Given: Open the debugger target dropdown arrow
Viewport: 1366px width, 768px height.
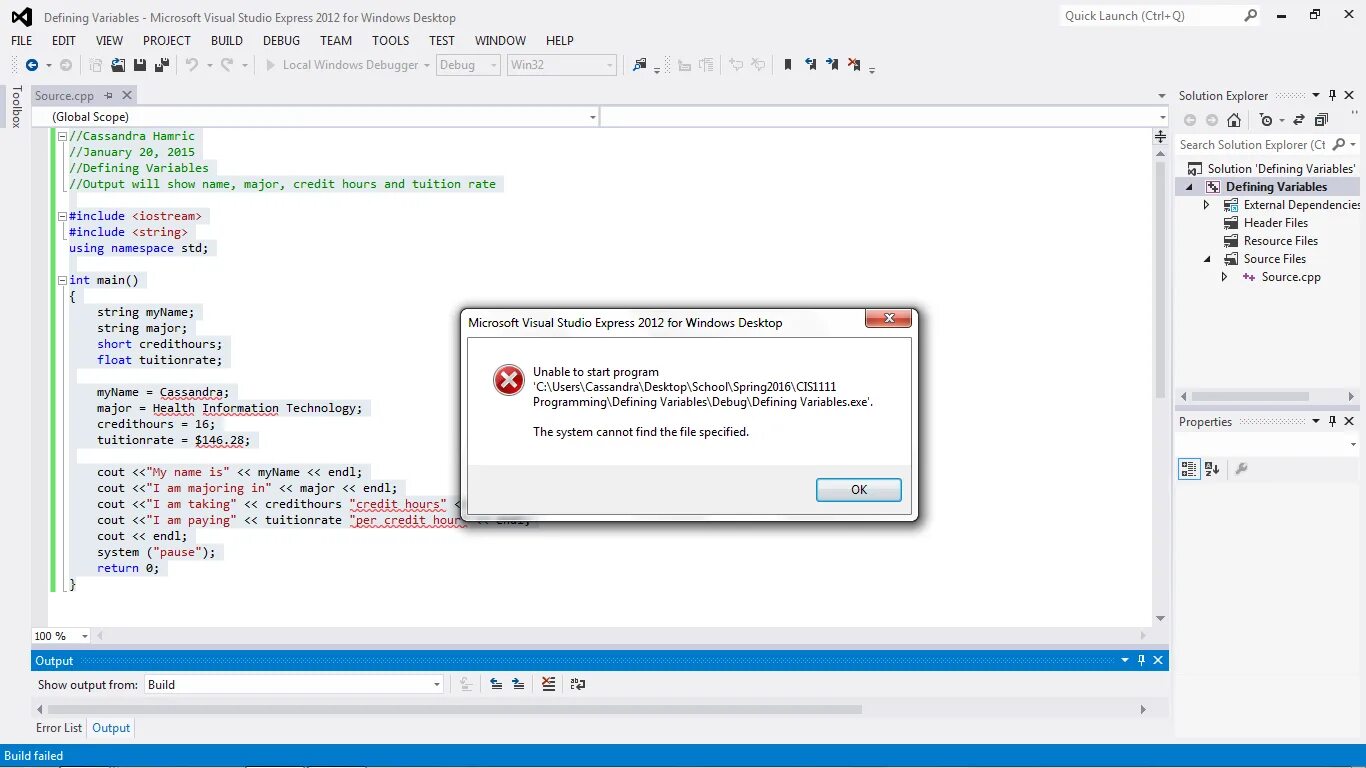Looking at the screenshot, I should point(427,66).
